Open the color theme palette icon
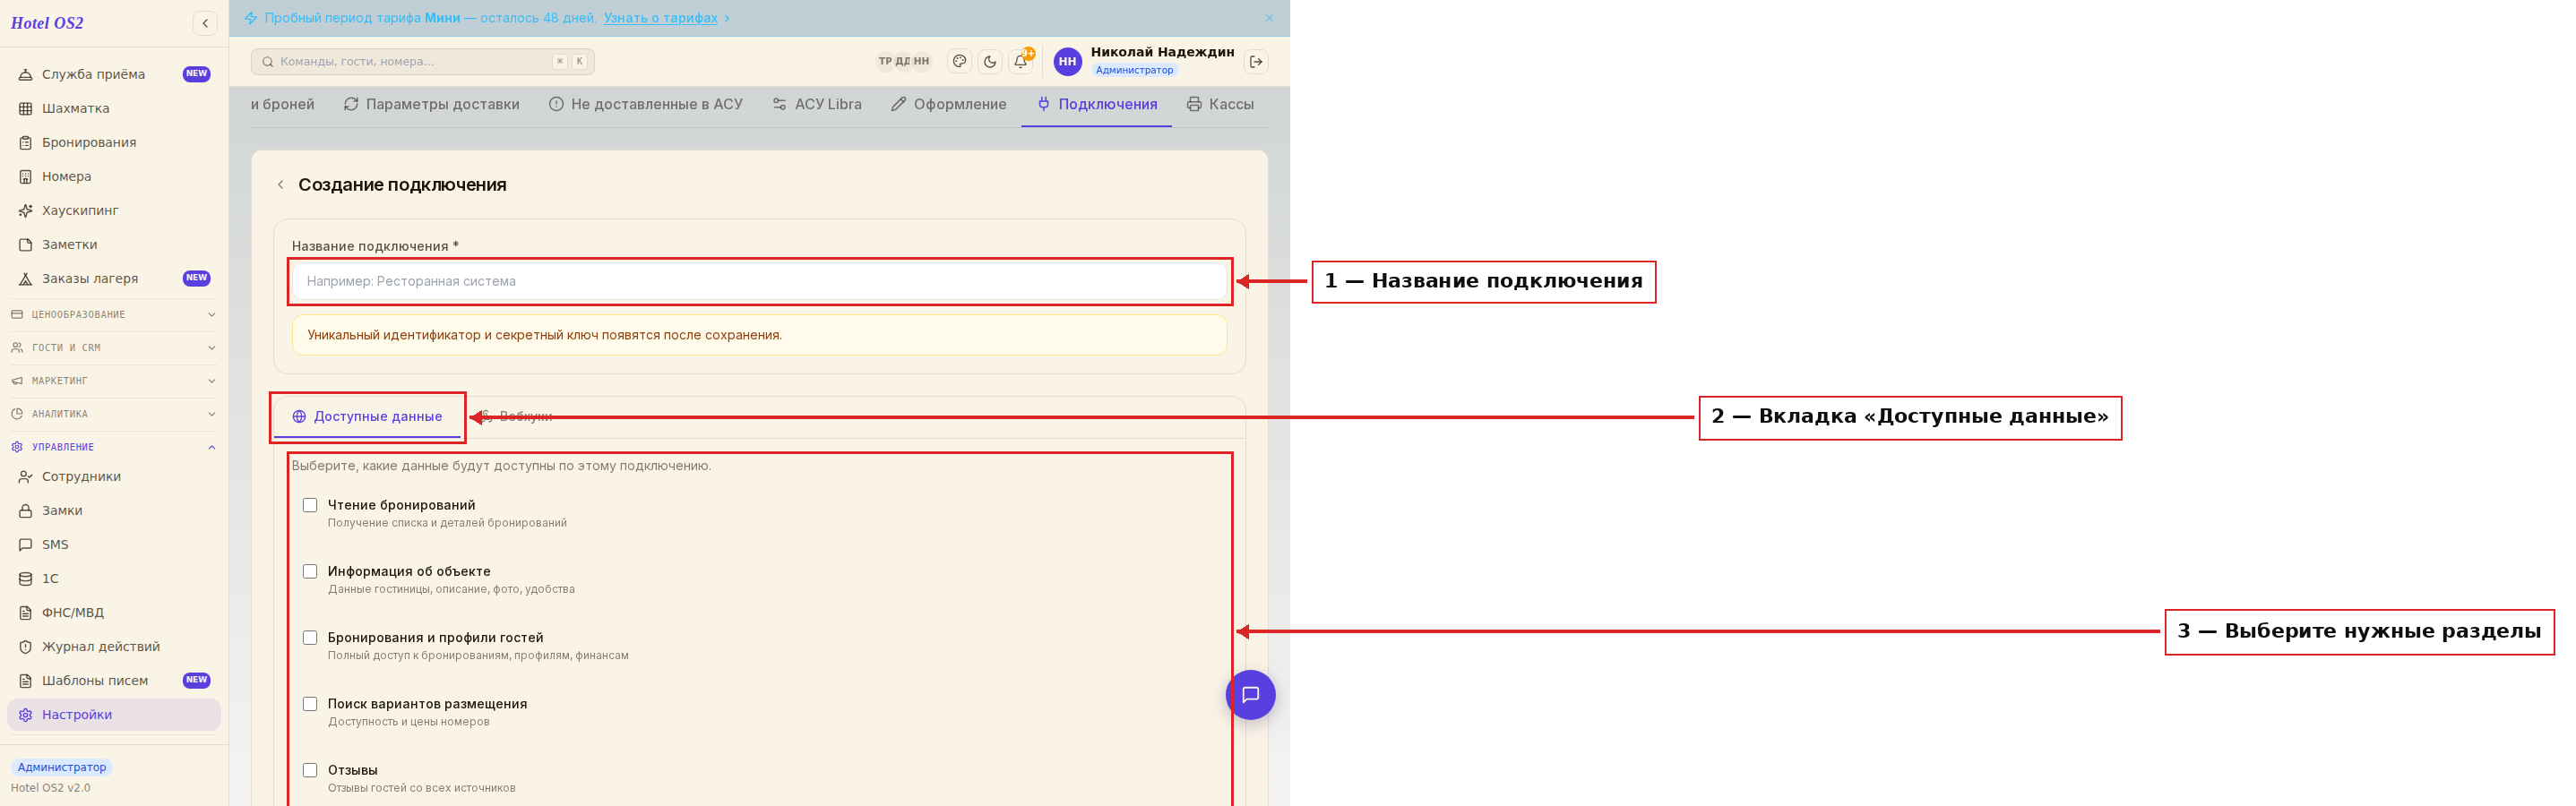 (x=959, y=61)
